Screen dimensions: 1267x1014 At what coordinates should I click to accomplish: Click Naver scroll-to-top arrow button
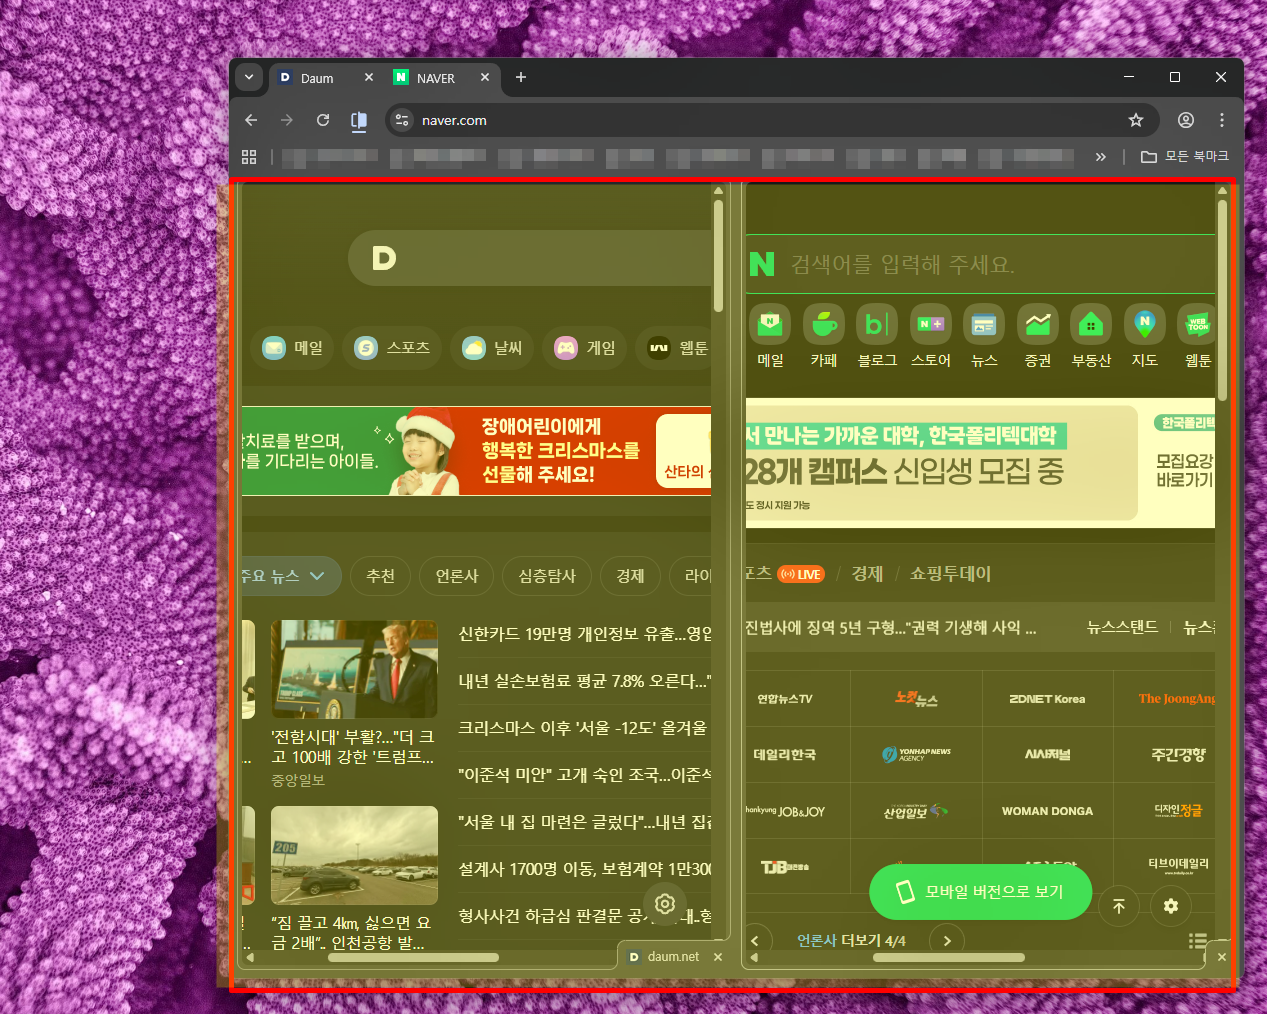[x=1119, y=906]
